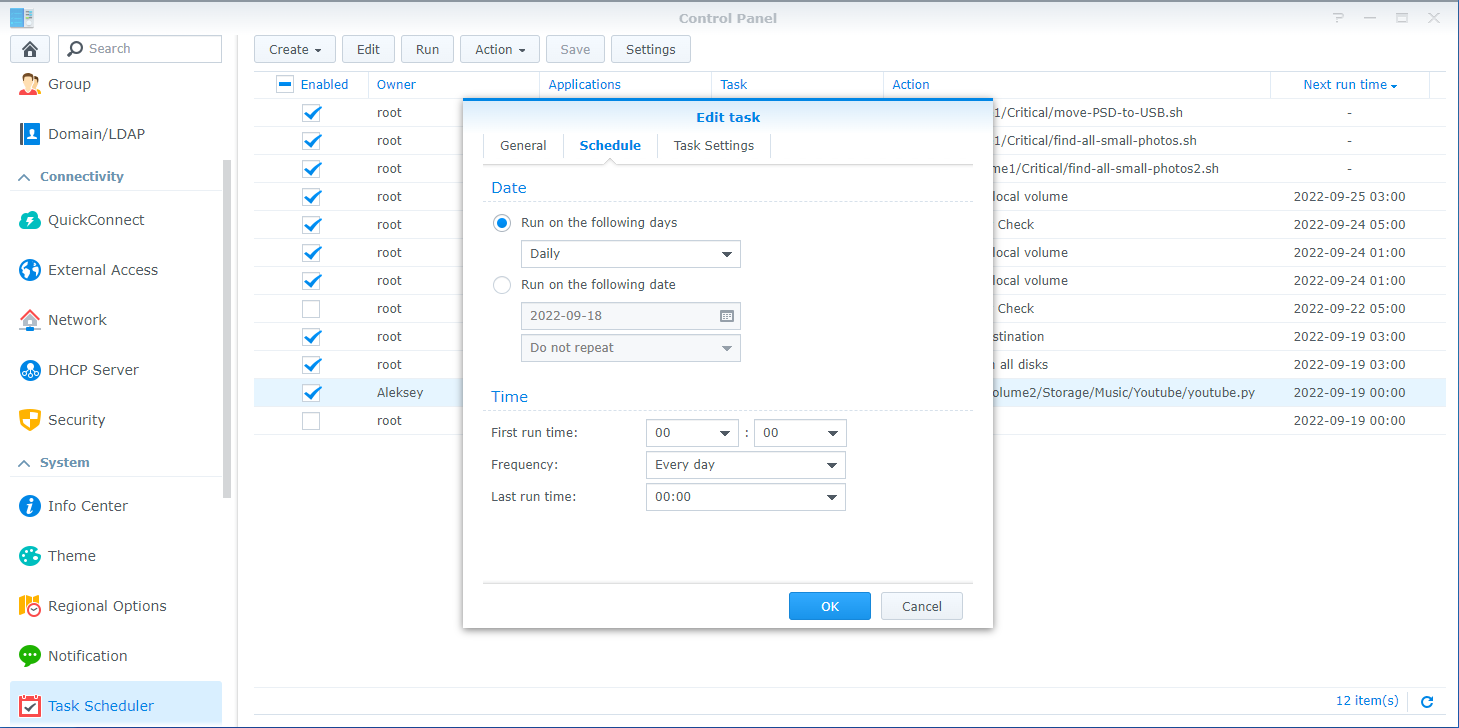Open Network settings via its sidebar icon
1459x728 pixels.
(29, 319)
